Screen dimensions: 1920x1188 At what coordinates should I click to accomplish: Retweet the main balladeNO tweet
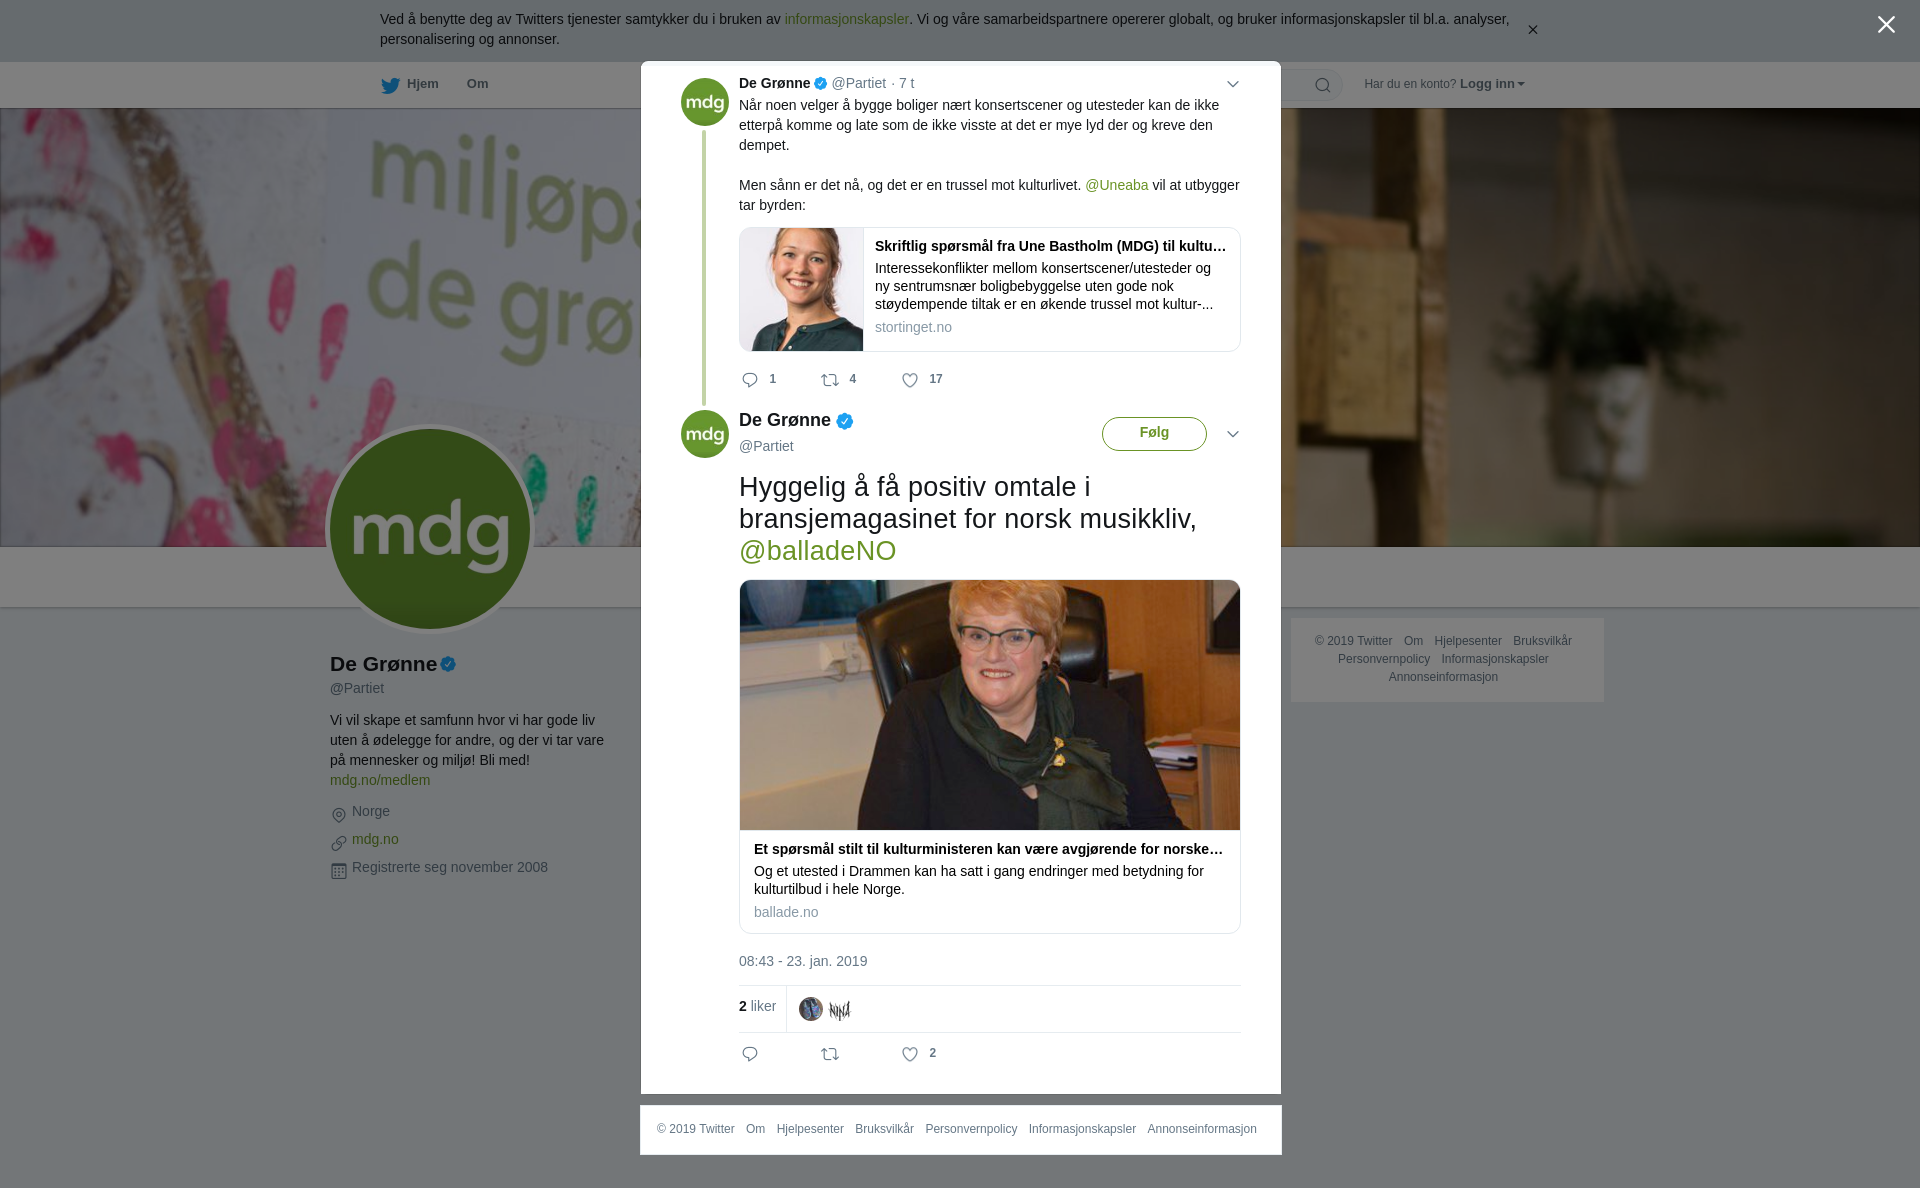click(x=830, y=1054)
